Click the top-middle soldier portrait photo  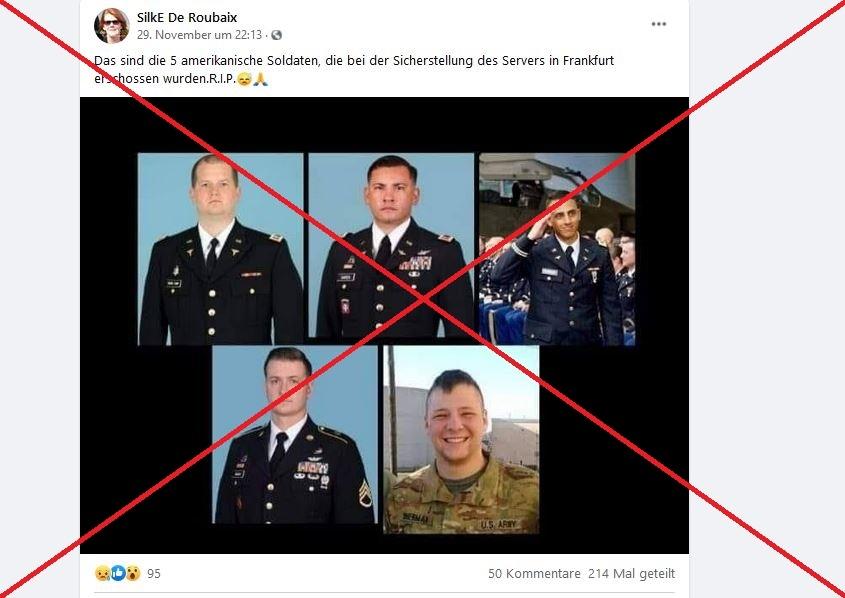[391, 245]
